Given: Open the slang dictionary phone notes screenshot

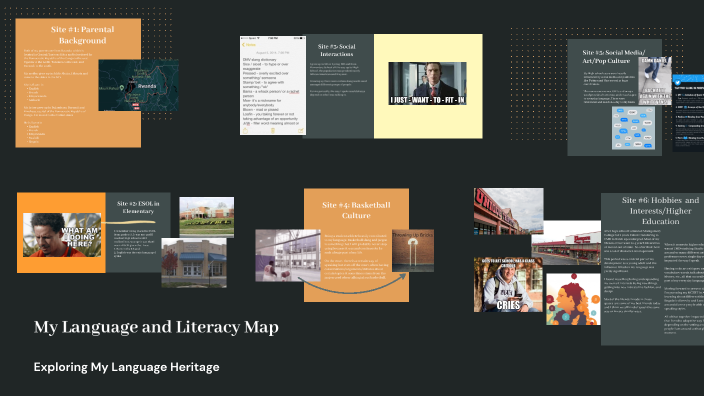Looking at the screenshot, I should tap(273, 85).
